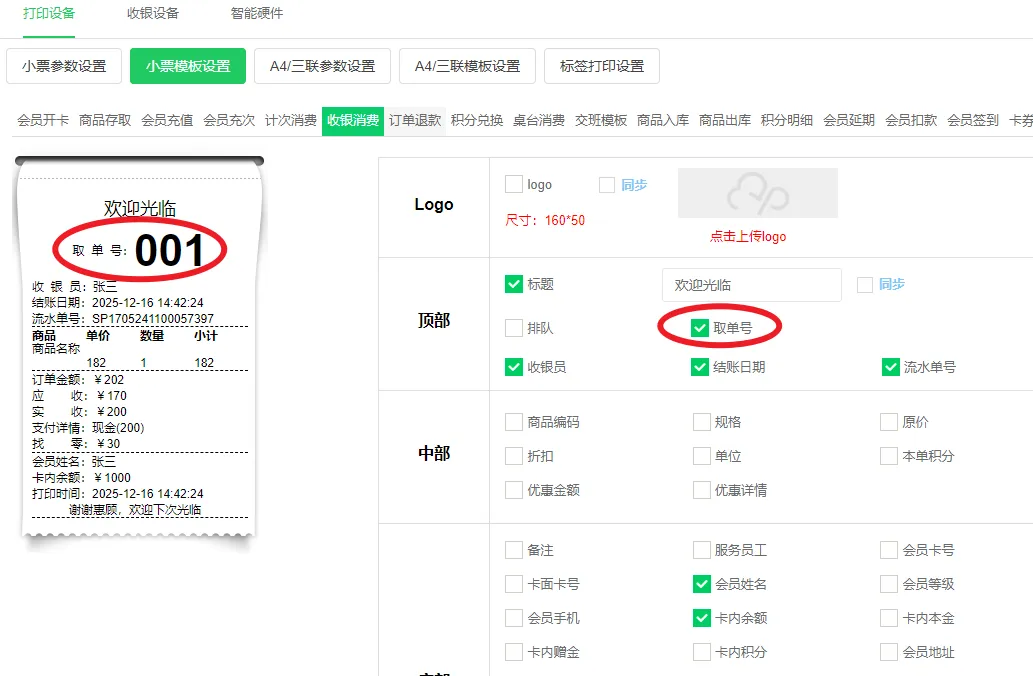
Task: Click the 欢迎光临 title input field
Action: [x=751, y=285]
